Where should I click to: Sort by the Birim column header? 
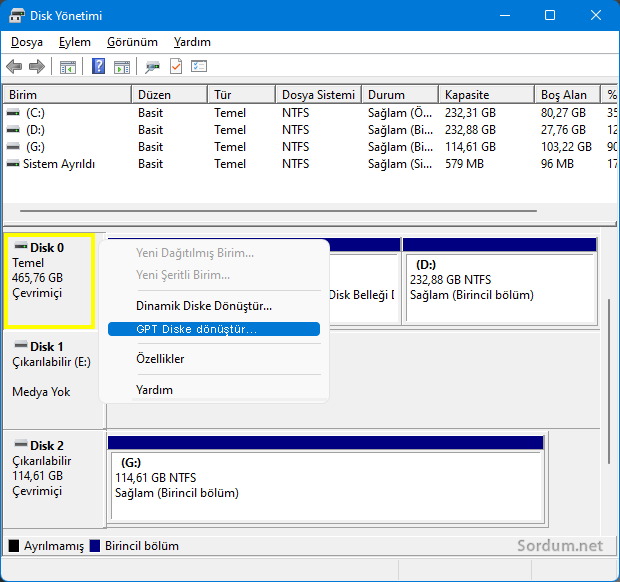tap(67, 95)
